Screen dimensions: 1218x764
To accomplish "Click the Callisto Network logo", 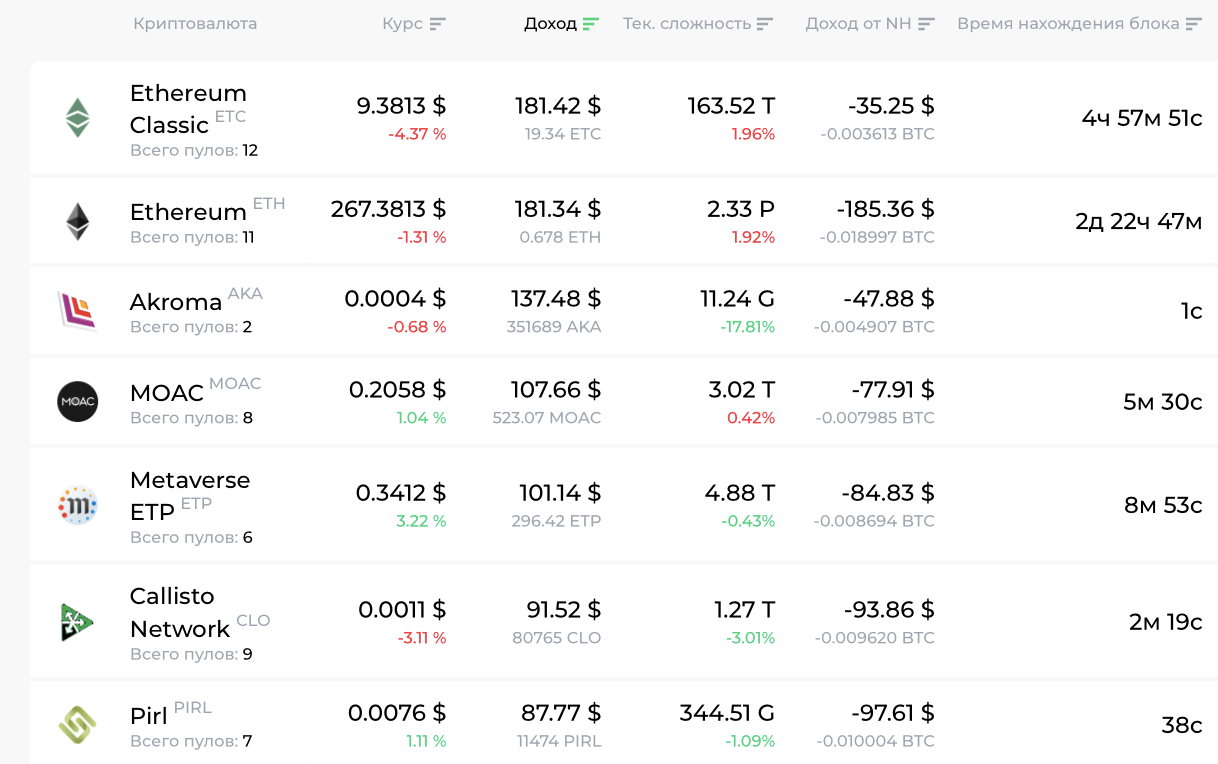I will (77, 622).
